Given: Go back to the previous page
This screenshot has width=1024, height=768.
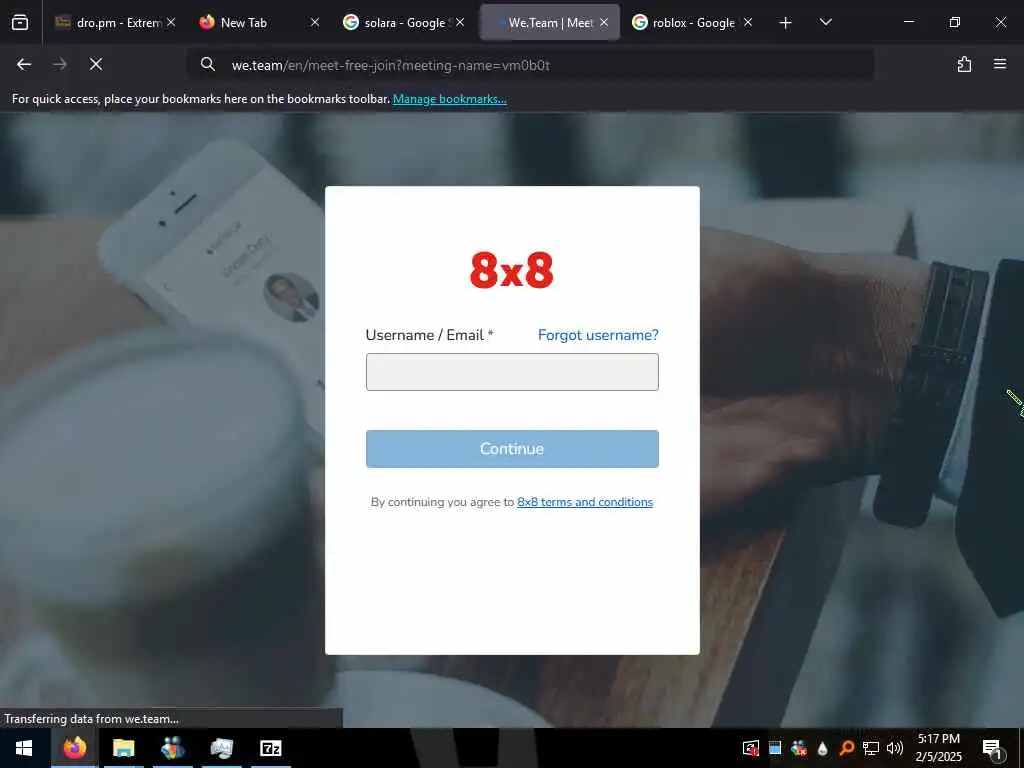Looking at the screenshot, I should pos(24,64).
